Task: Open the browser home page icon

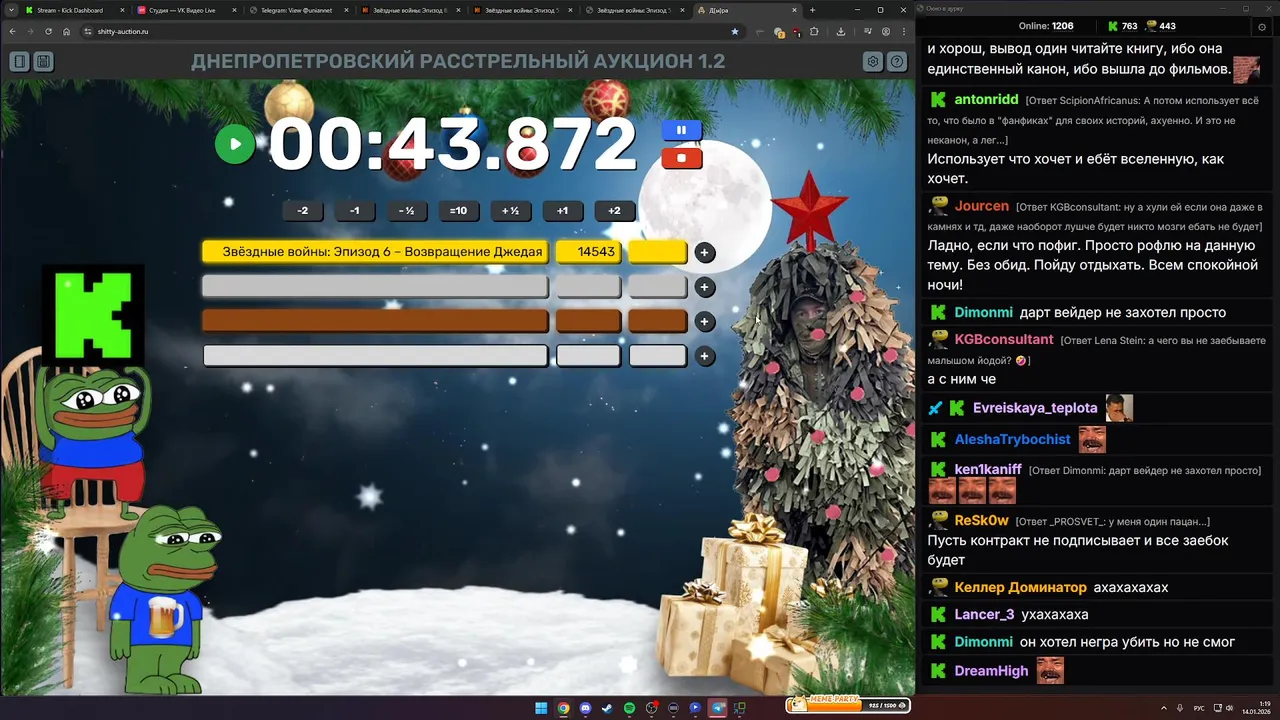Action: [66, 31]
